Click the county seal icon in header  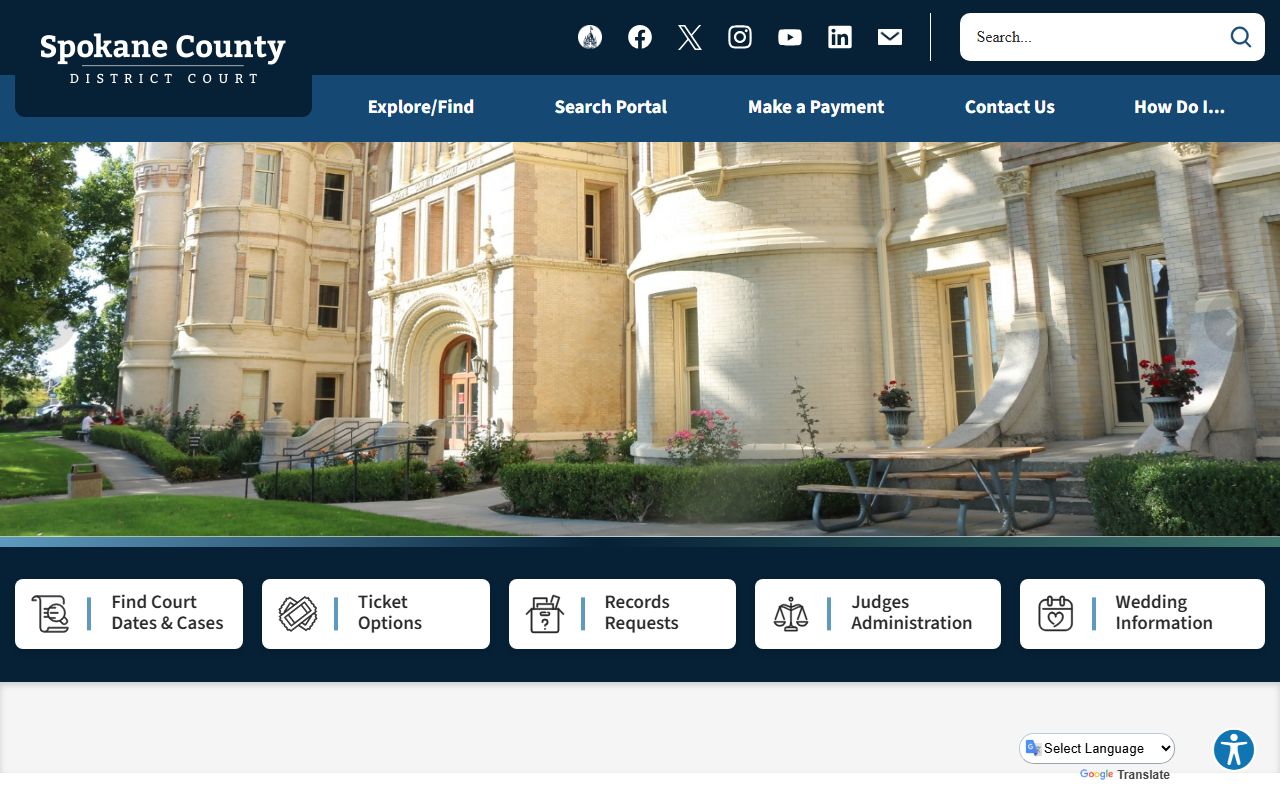tap(590, 37)
